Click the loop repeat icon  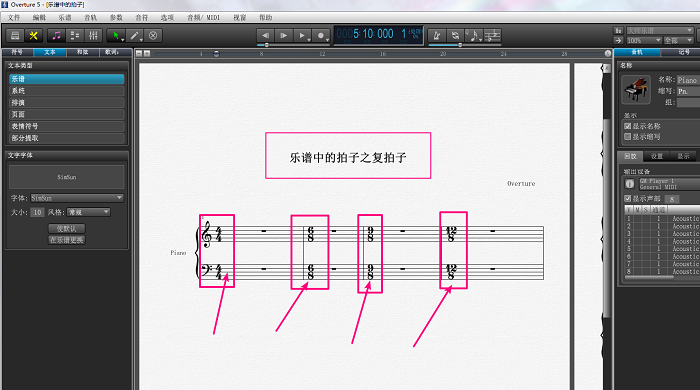pos(455,36)
